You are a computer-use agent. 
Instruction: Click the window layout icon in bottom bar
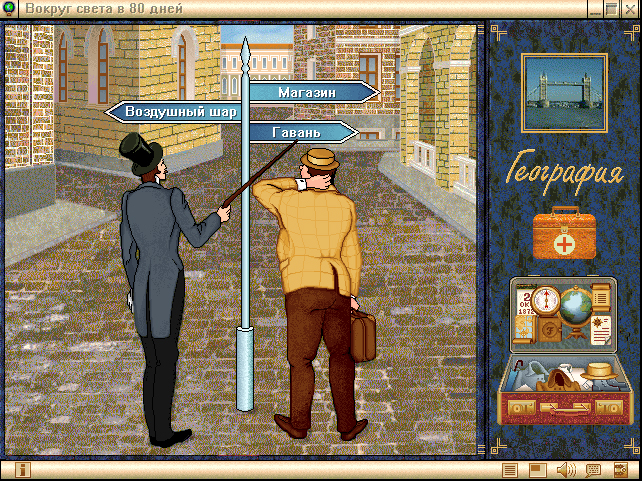(x=537, y=470)
